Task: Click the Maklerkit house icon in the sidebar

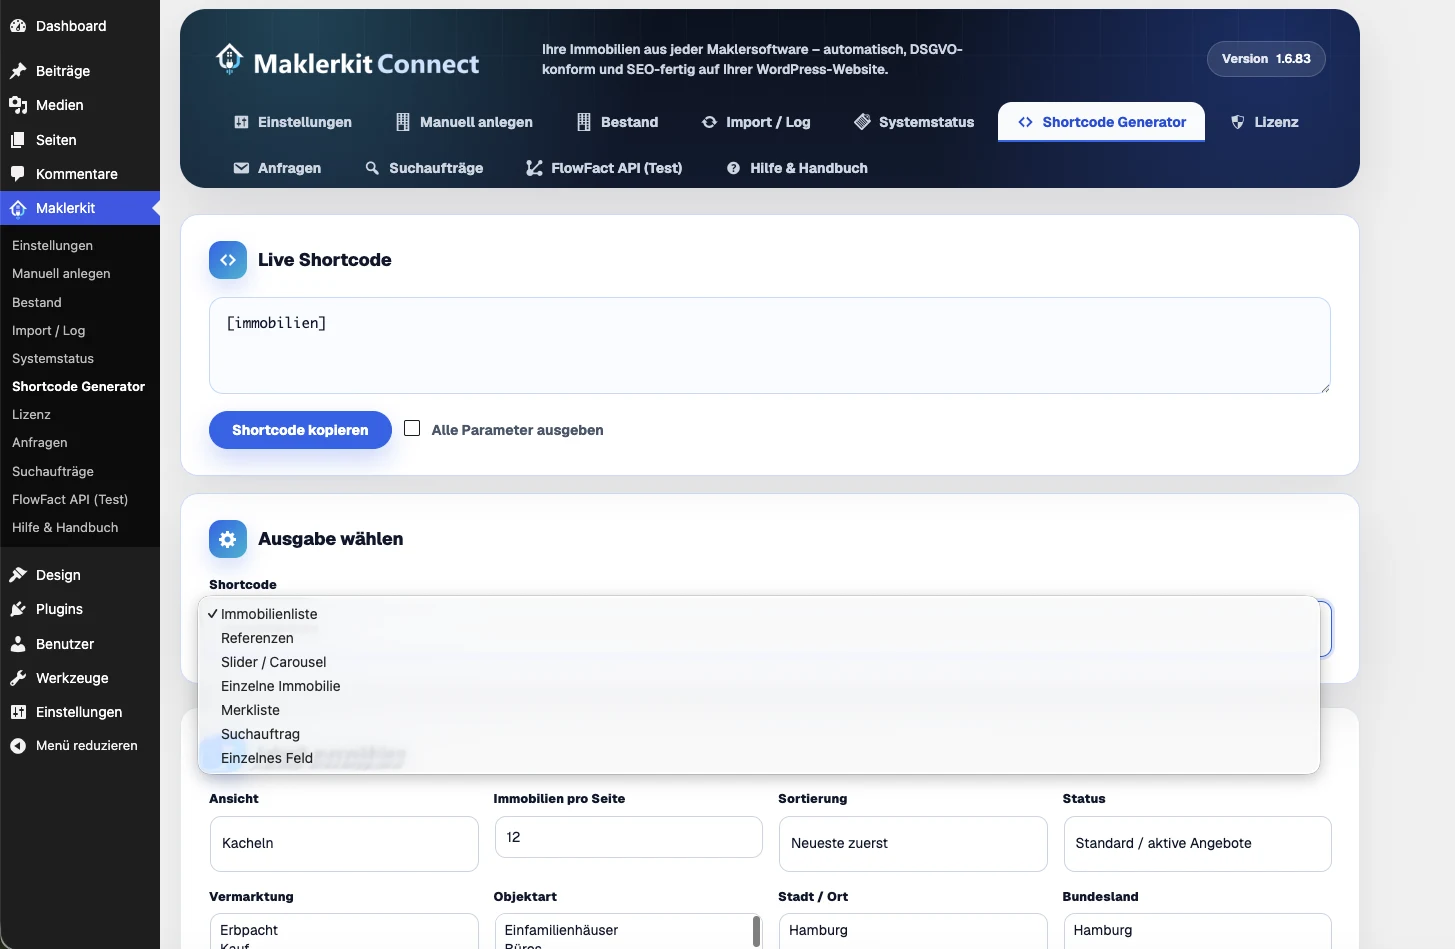Action: click(18, 208)
